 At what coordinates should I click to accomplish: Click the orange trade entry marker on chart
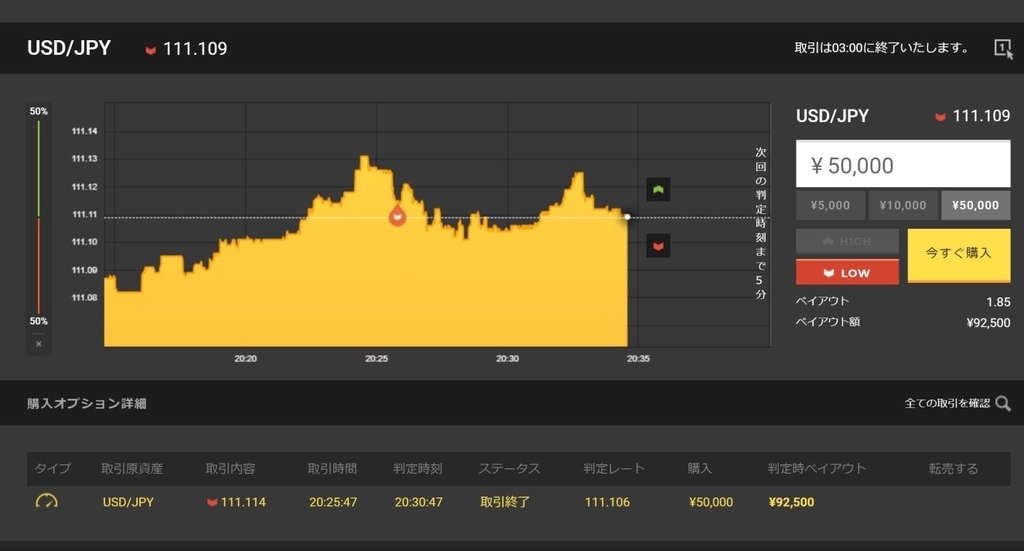tap(397, 215)
